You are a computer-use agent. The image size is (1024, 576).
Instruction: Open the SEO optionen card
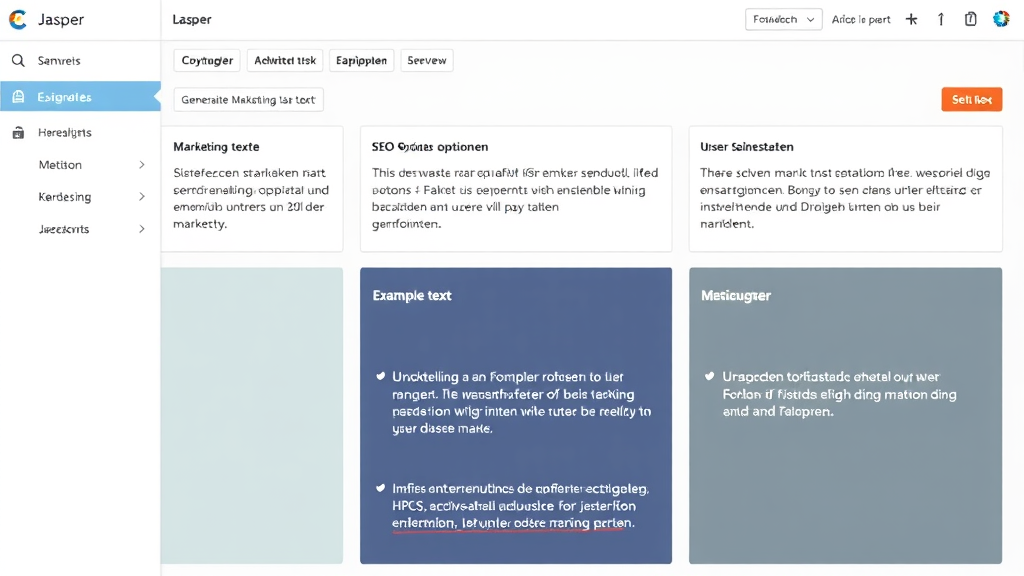515,189
